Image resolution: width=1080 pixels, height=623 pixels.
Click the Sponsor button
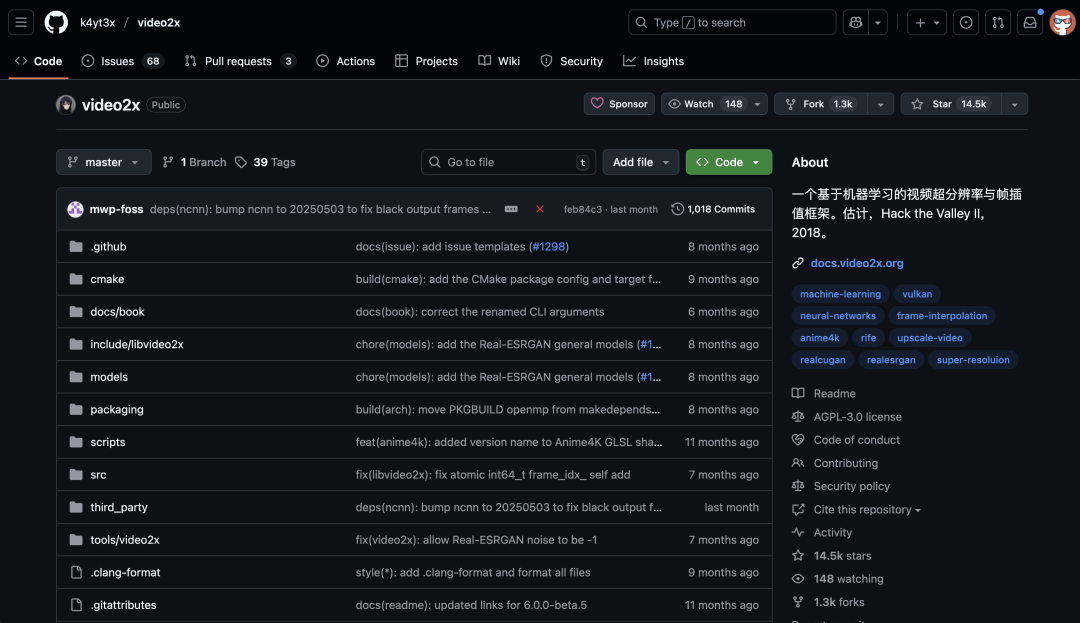coord(619,104)
